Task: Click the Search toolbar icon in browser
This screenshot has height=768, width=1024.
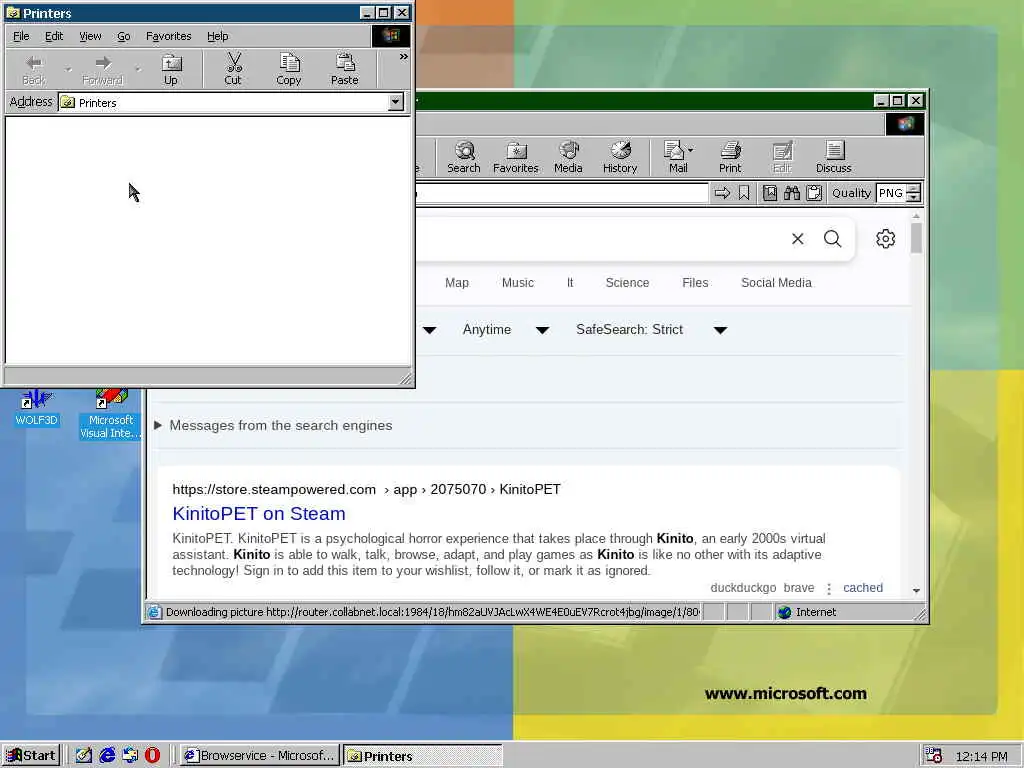Action: coord(464,157)
